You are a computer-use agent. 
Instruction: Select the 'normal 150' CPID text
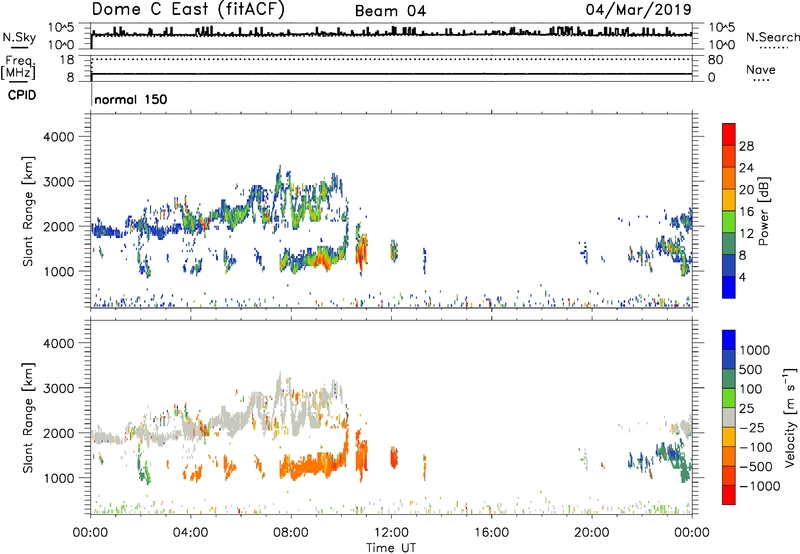coord(131,99)
